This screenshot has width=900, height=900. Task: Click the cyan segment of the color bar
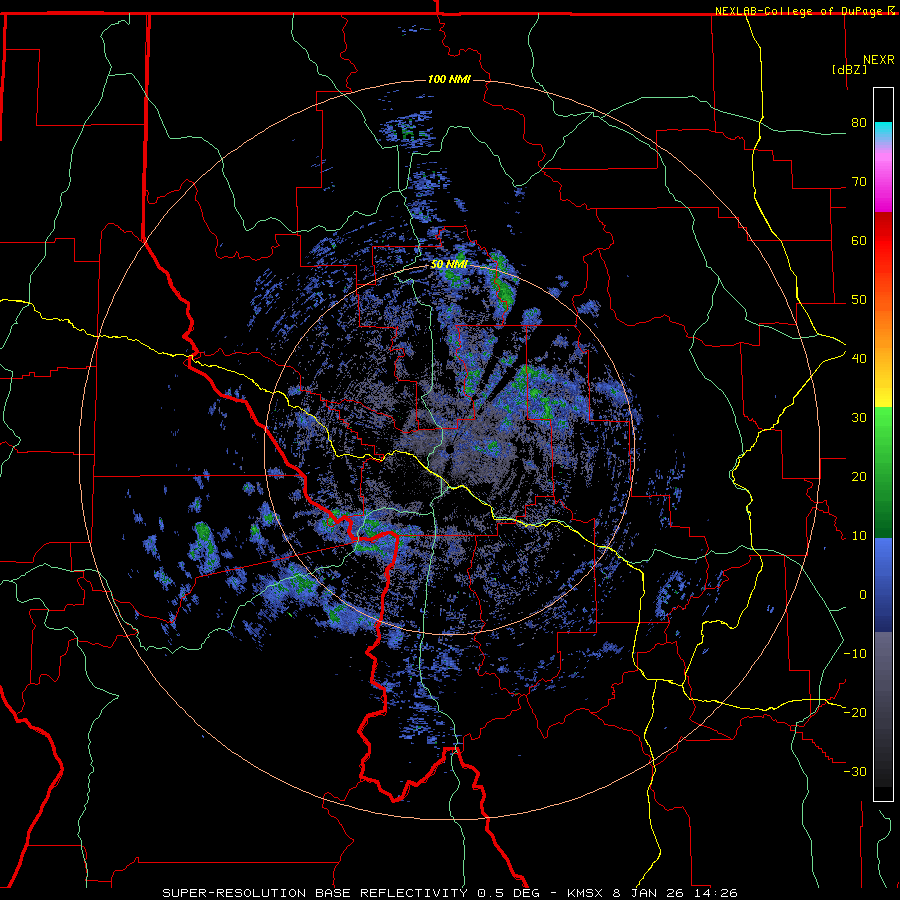tap(883, 132)
